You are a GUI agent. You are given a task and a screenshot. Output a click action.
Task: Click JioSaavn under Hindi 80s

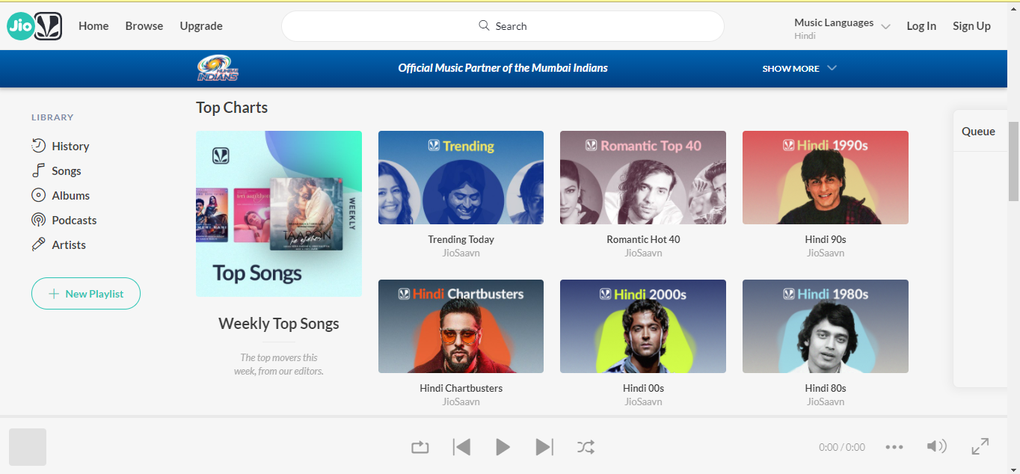click(825, 402)
